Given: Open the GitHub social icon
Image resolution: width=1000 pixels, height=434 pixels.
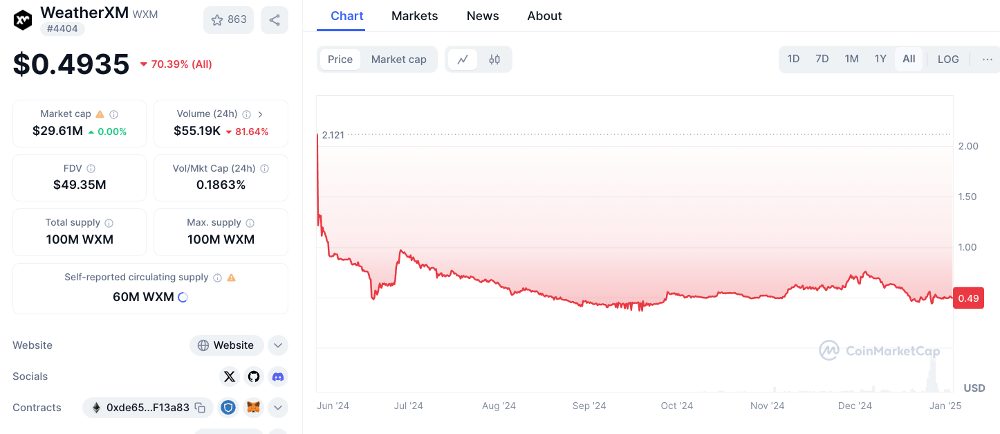Looking at the screenshot, I should [x=254, y=377].
